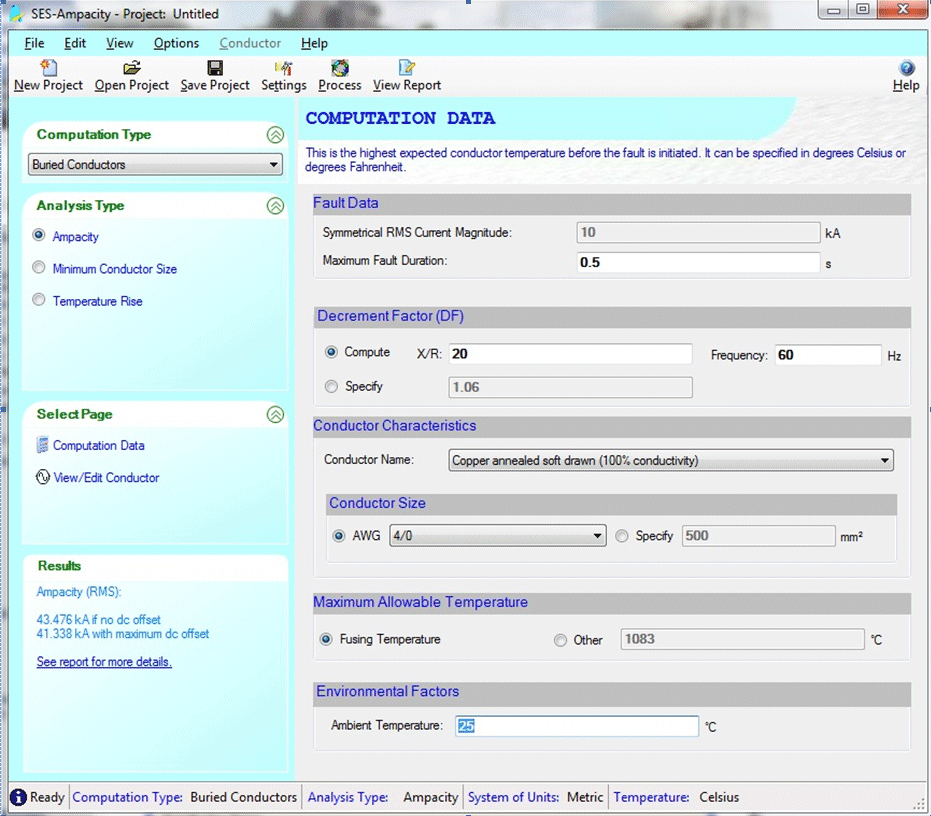The height and width of the screenshot is (816, 931).
Task: Click the Ampacity (RMS) results label
Action: click(x=79, y=592)
